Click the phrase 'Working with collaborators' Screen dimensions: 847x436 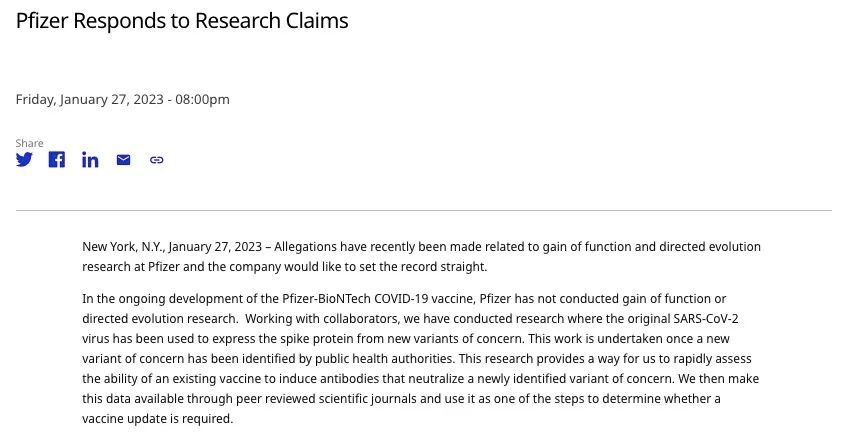[327, 318]
